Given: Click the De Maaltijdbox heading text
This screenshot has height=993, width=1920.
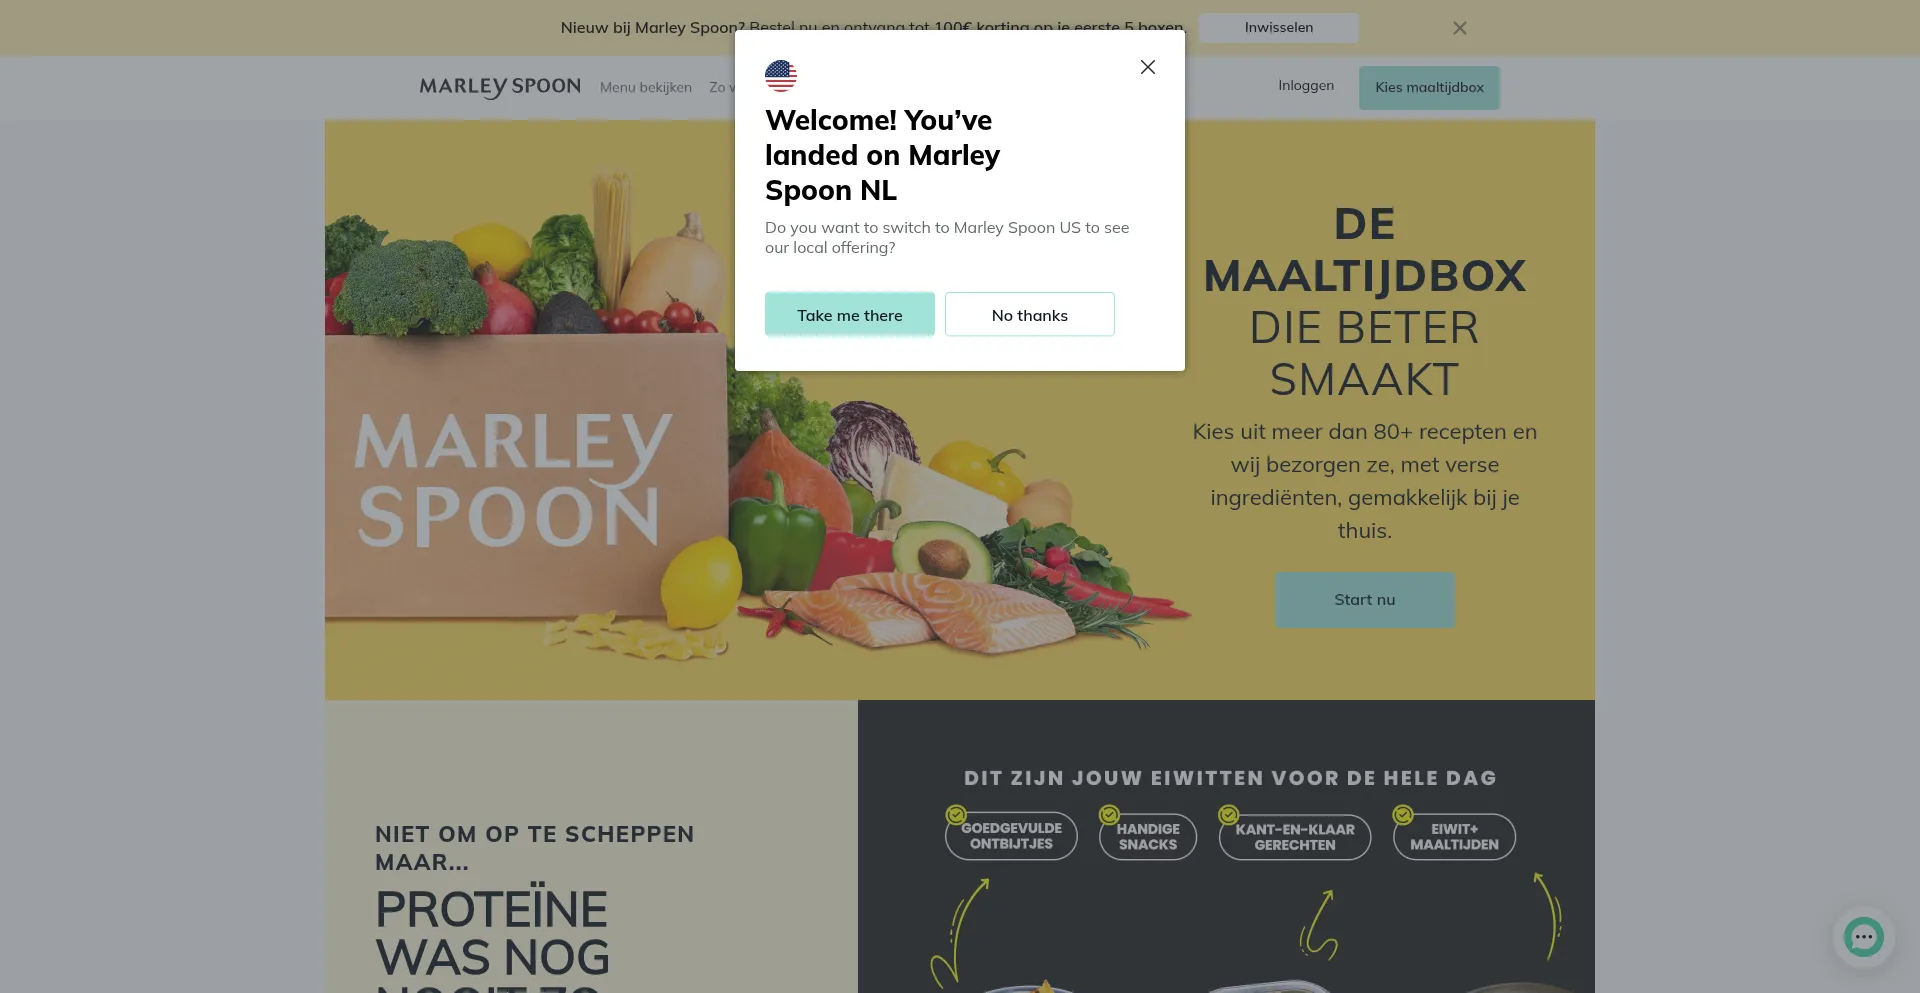Looking at the screenshot, I should 1365,302.
